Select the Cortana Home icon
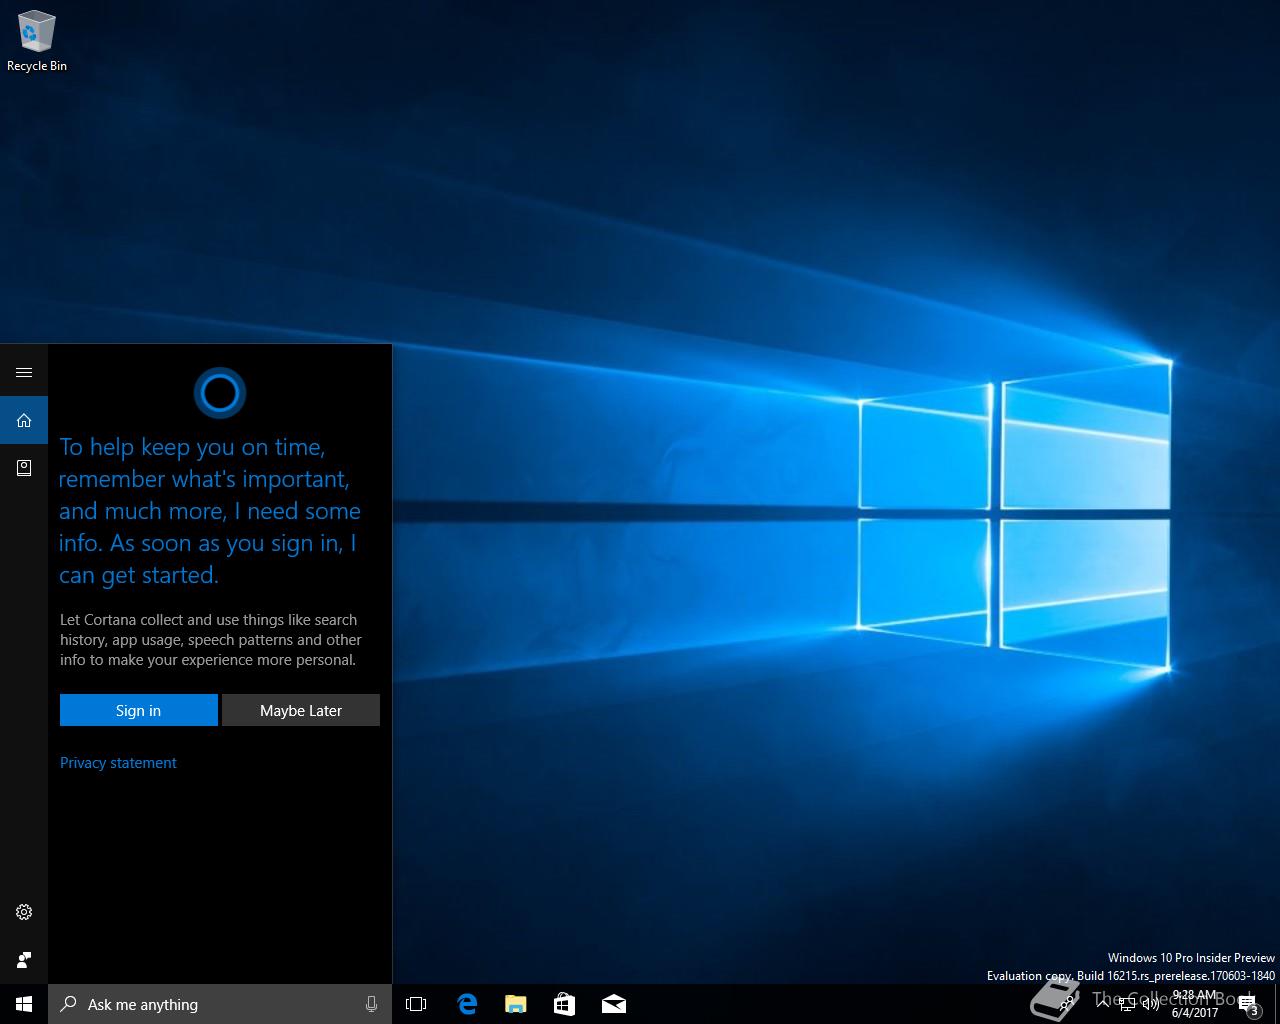 24,420
